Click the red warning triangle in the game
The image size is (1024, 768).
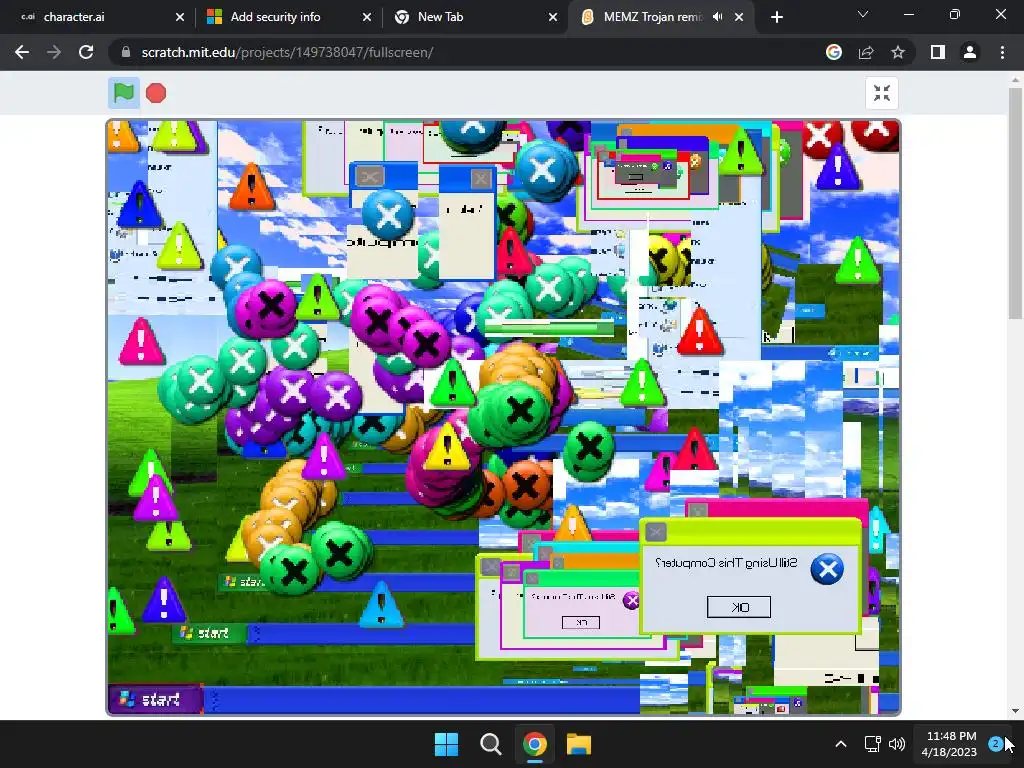(x=699, y=331)
